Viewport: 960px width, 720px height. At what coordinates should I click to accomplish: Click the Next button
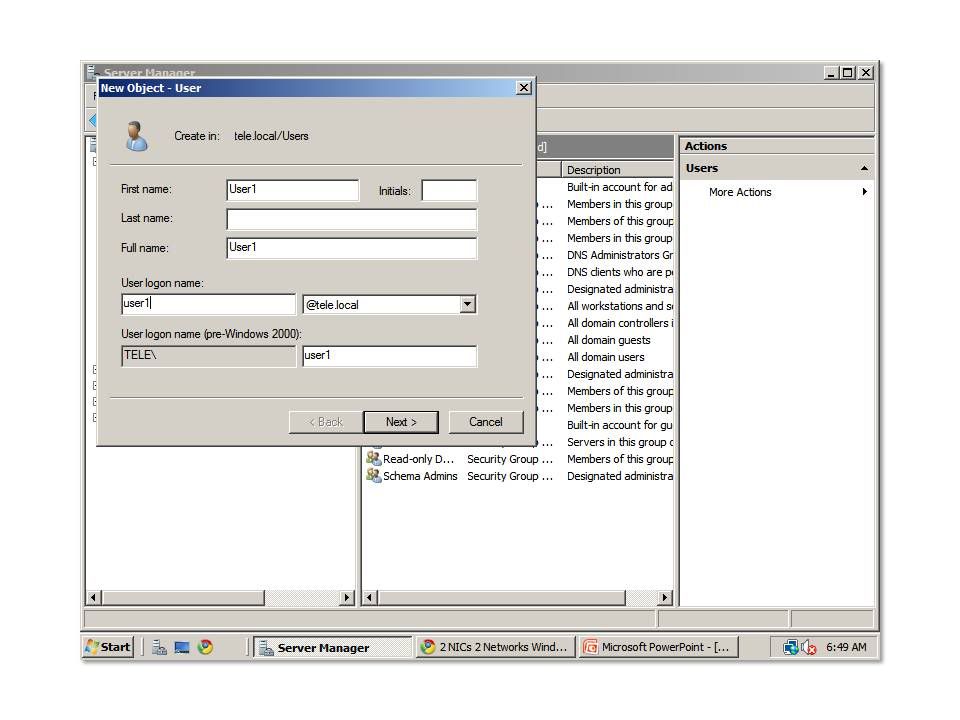click(401, 422)
